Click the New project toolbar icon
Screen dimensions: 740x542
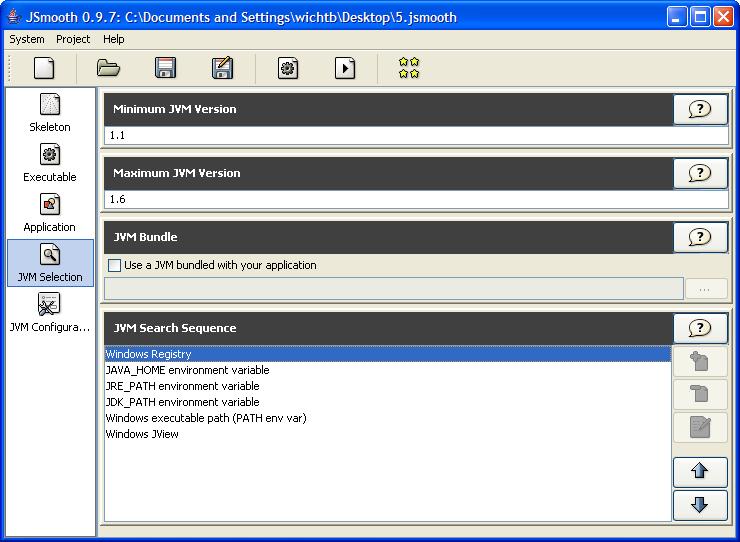pos(44,68)
